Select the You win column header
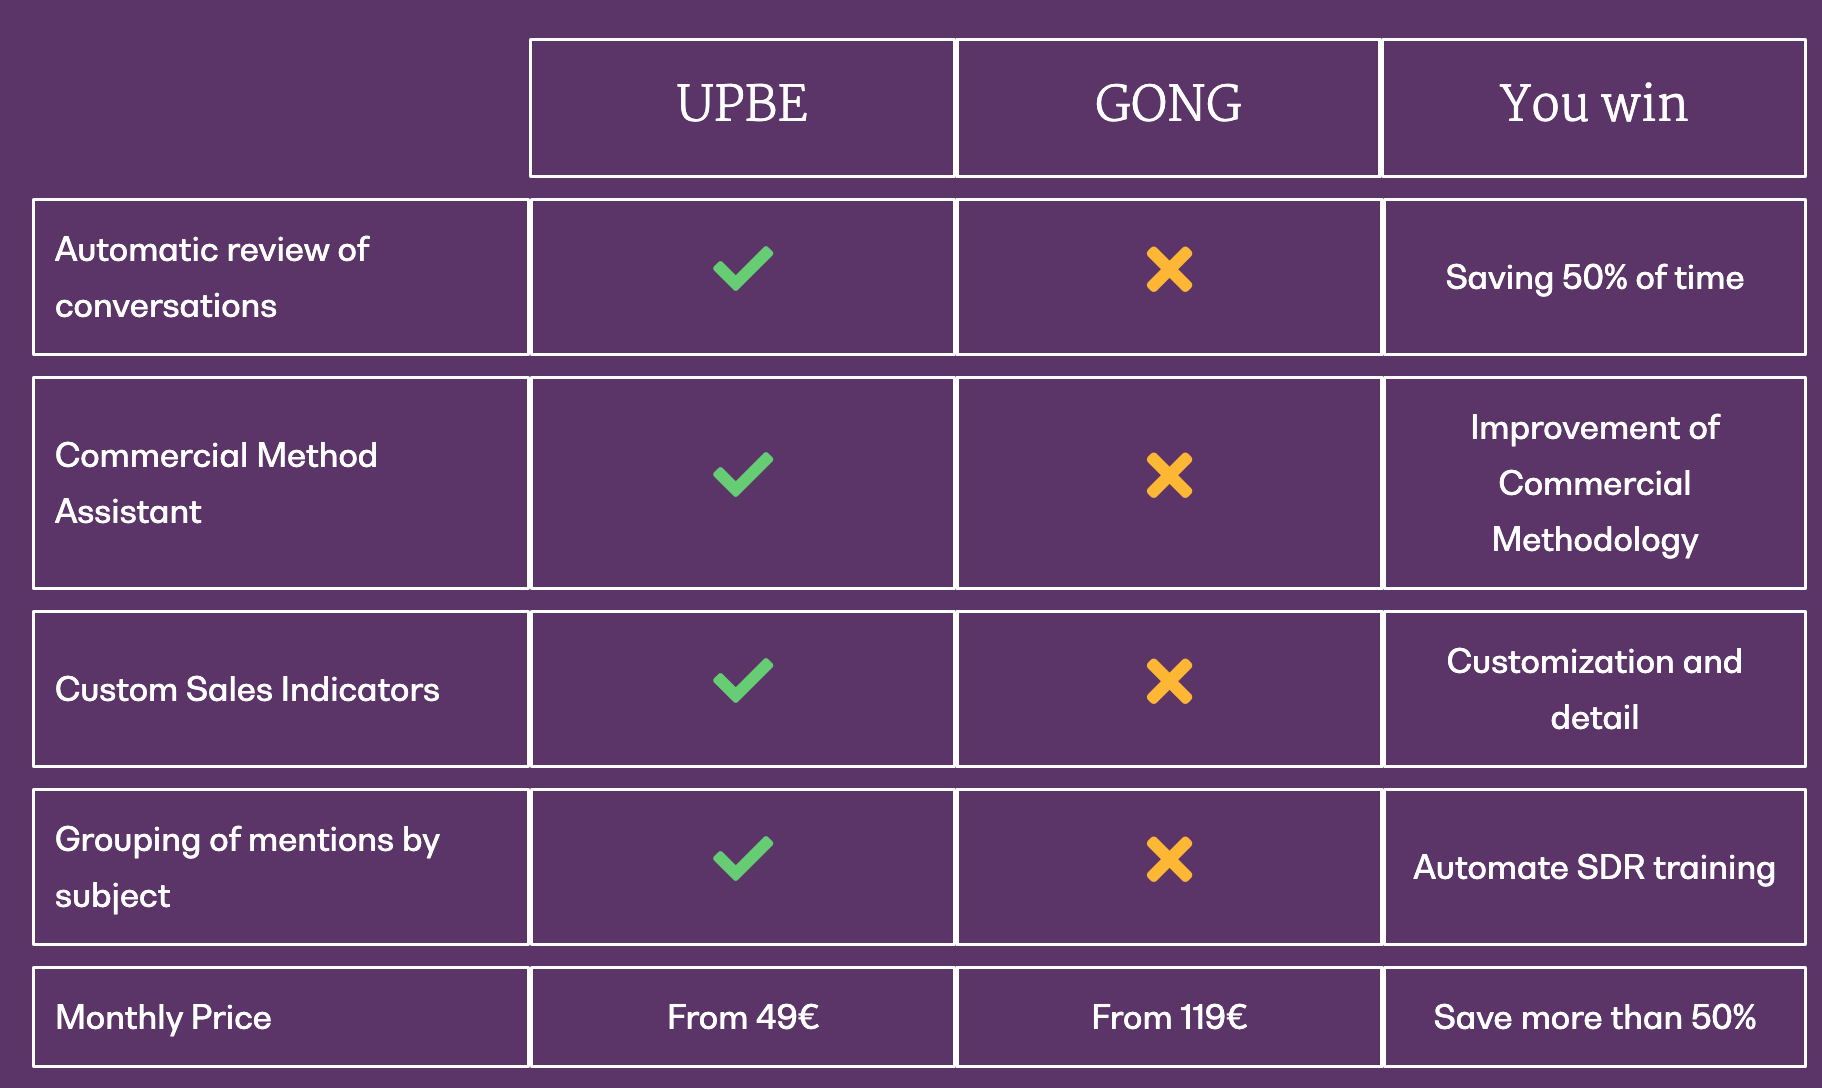The width and height of the screenshot is (1822, 1088). click(x=1594, y=108)
